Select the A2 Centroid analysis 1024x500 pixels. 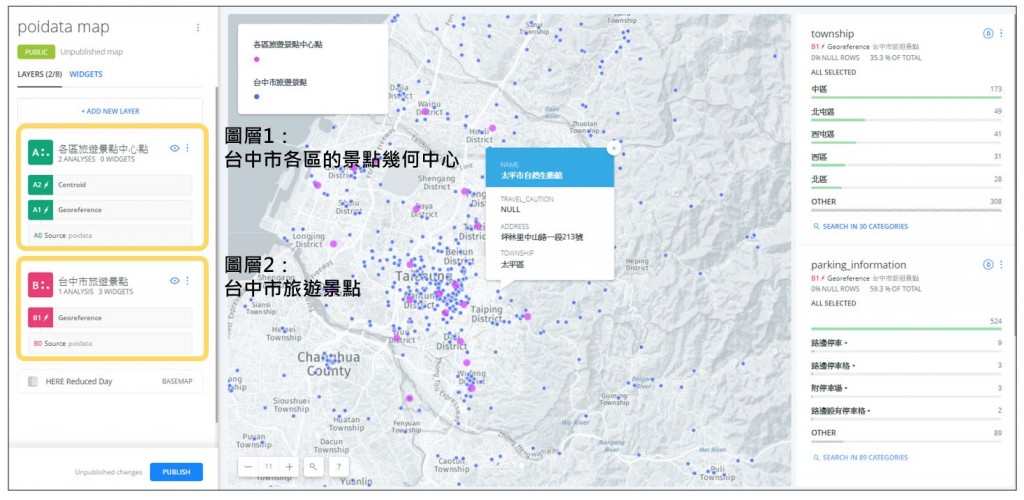click(110, 185)
